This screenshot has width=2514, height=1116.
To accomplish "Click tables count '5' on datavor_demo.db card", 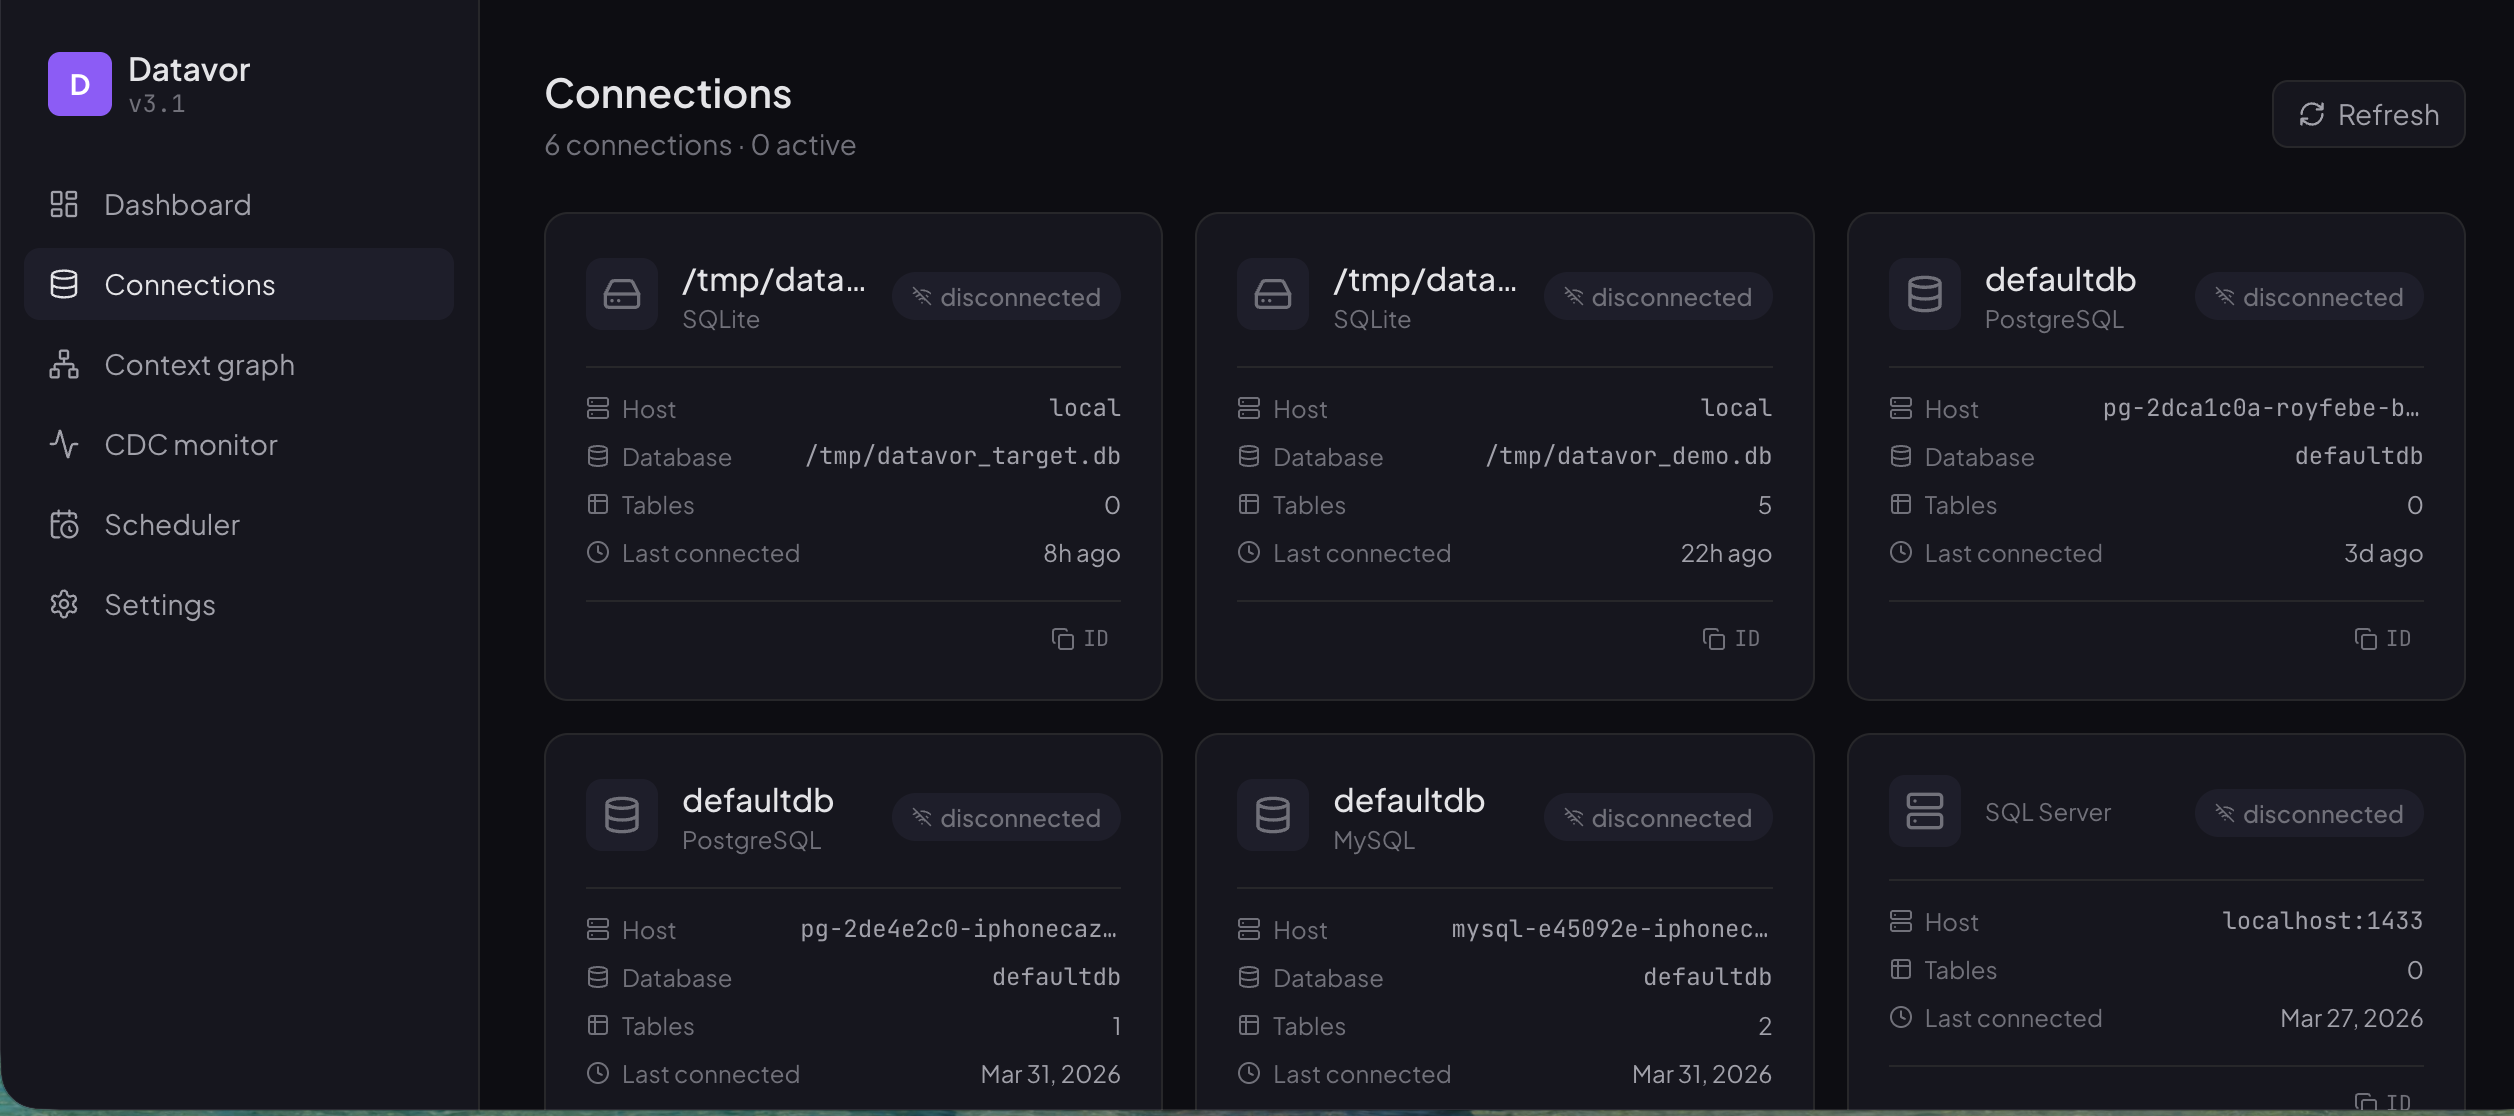I will click(x=1765, y=505).
